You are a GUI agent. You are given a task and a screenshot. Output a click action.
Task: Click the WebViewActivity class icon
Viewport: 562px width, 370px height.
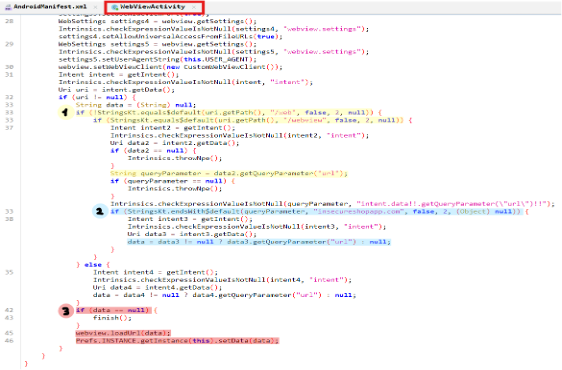click(x=115, y=7)
